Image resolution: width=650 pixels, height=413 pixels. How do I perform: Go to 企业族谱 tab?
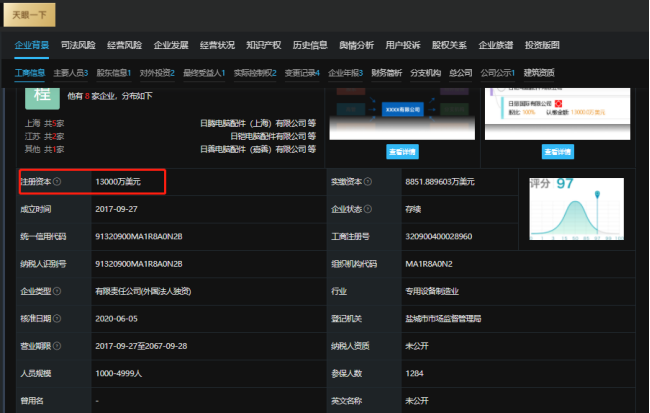[x=496, y=45]
